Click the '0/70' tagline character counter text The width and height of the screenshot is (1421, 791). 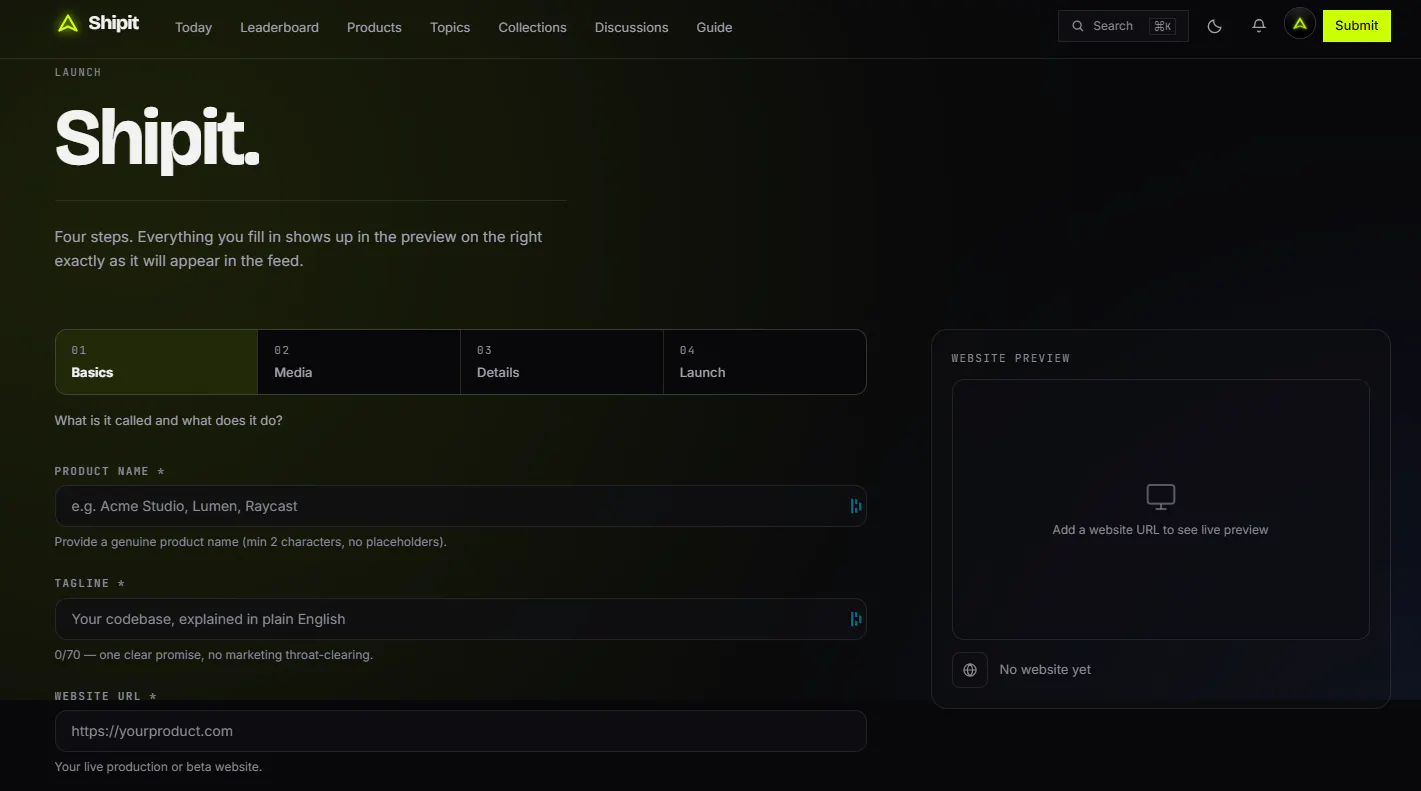(x=214, y=655)
